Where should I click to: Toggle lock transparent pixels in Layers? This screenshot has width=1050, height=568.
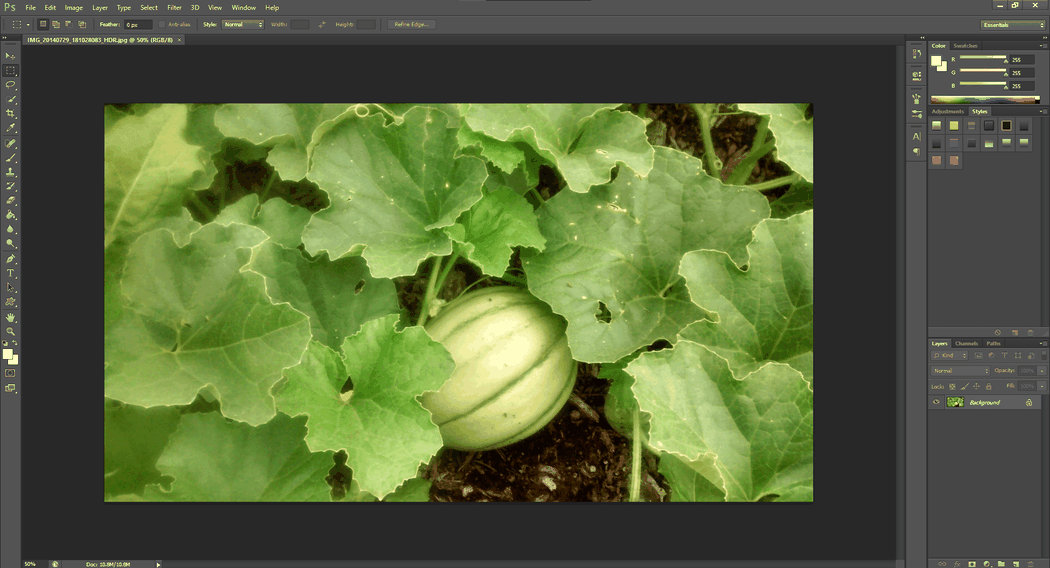[952, 386]
